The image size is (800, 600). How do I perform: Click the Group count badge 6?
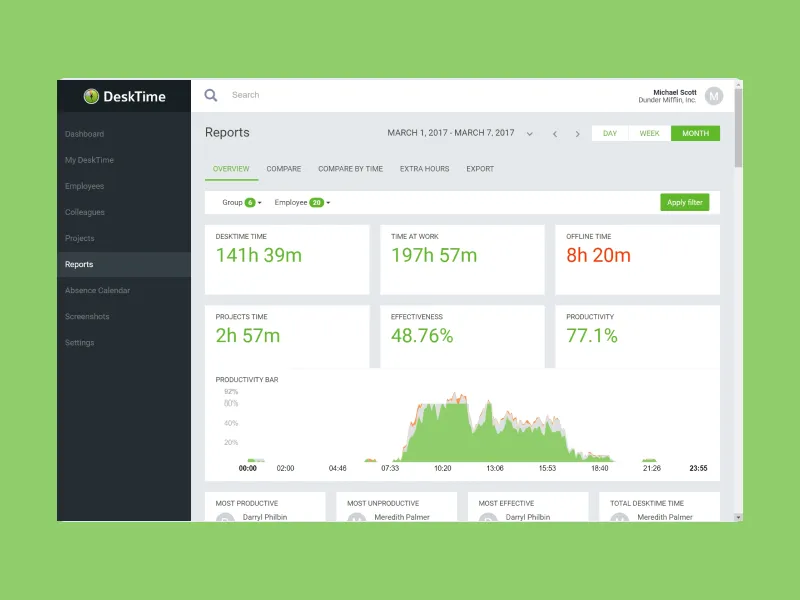[250, 203]
